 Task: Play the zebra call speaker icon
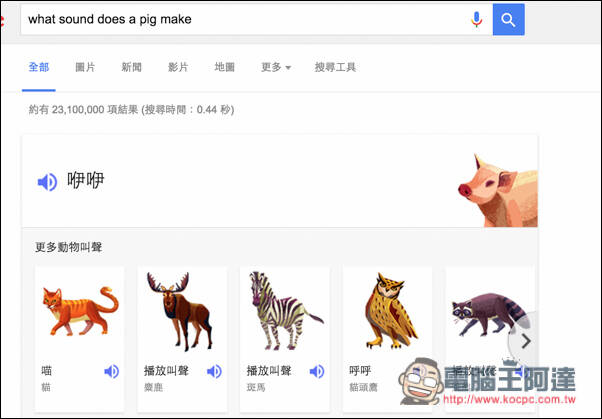coord(317,371)
